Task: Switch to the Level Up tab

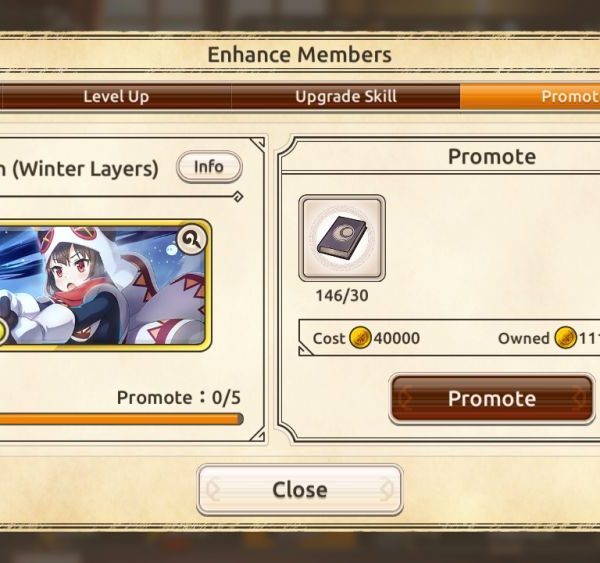Action: point(116,96)
